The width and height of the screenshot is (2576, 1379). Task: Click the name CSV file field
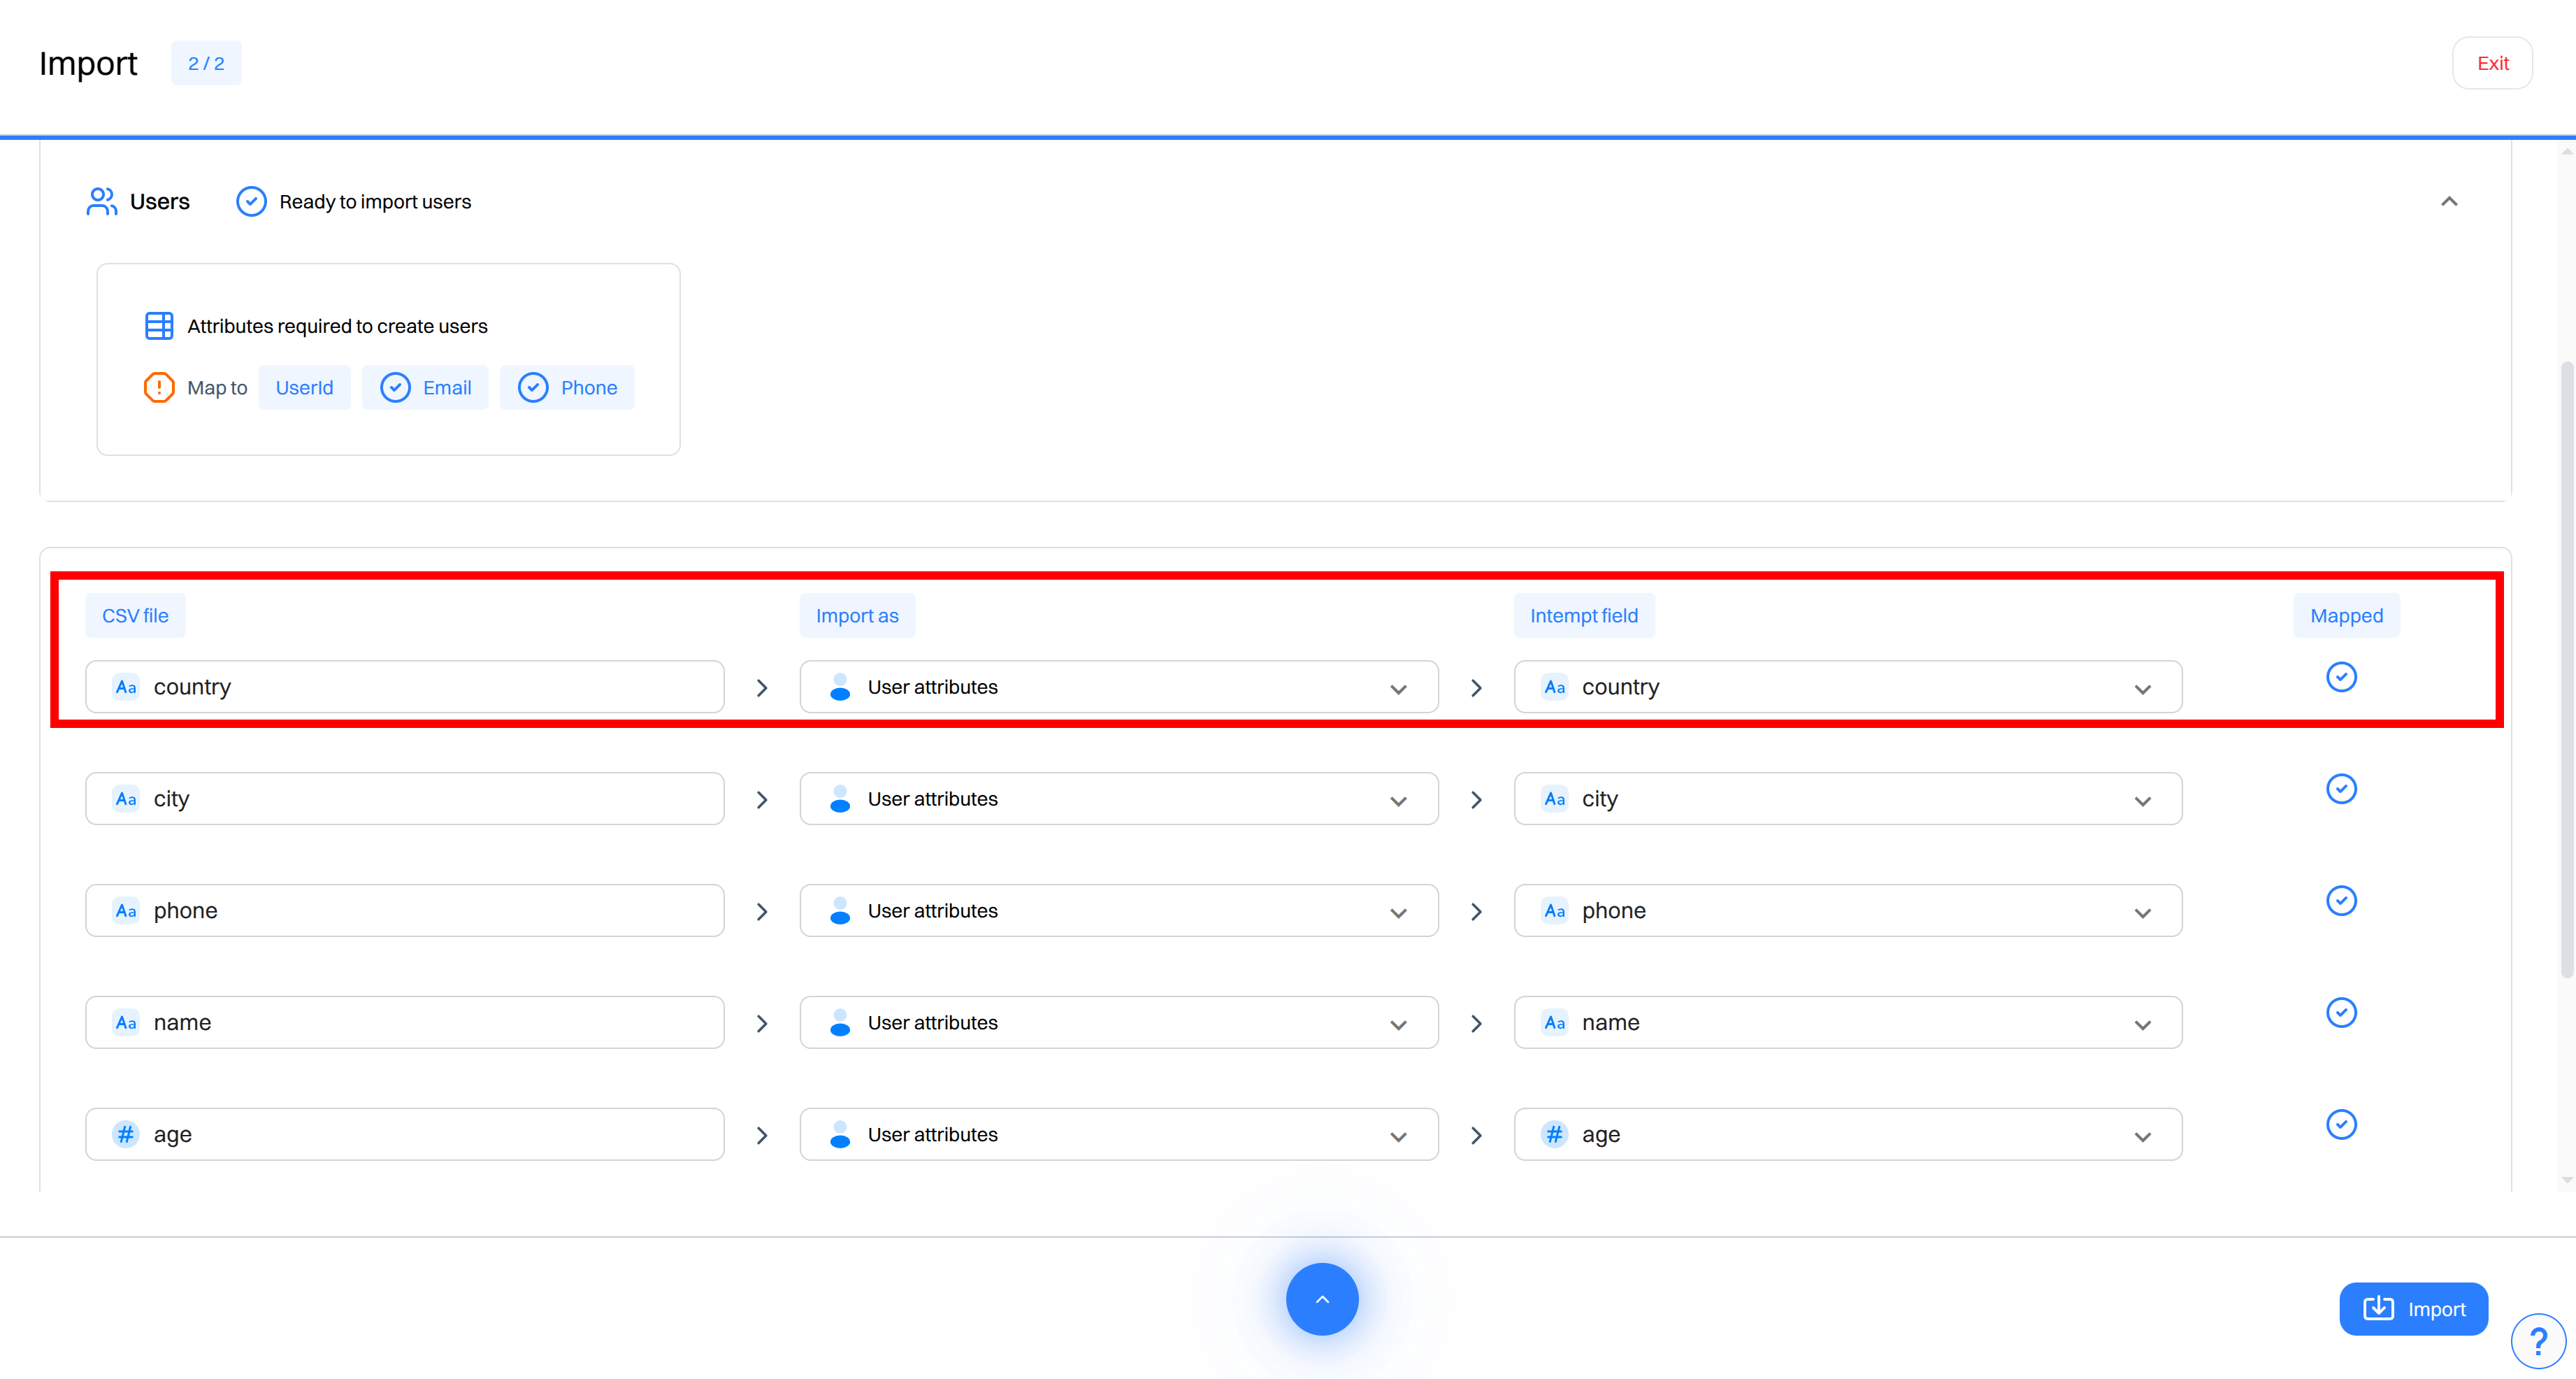405,1023
